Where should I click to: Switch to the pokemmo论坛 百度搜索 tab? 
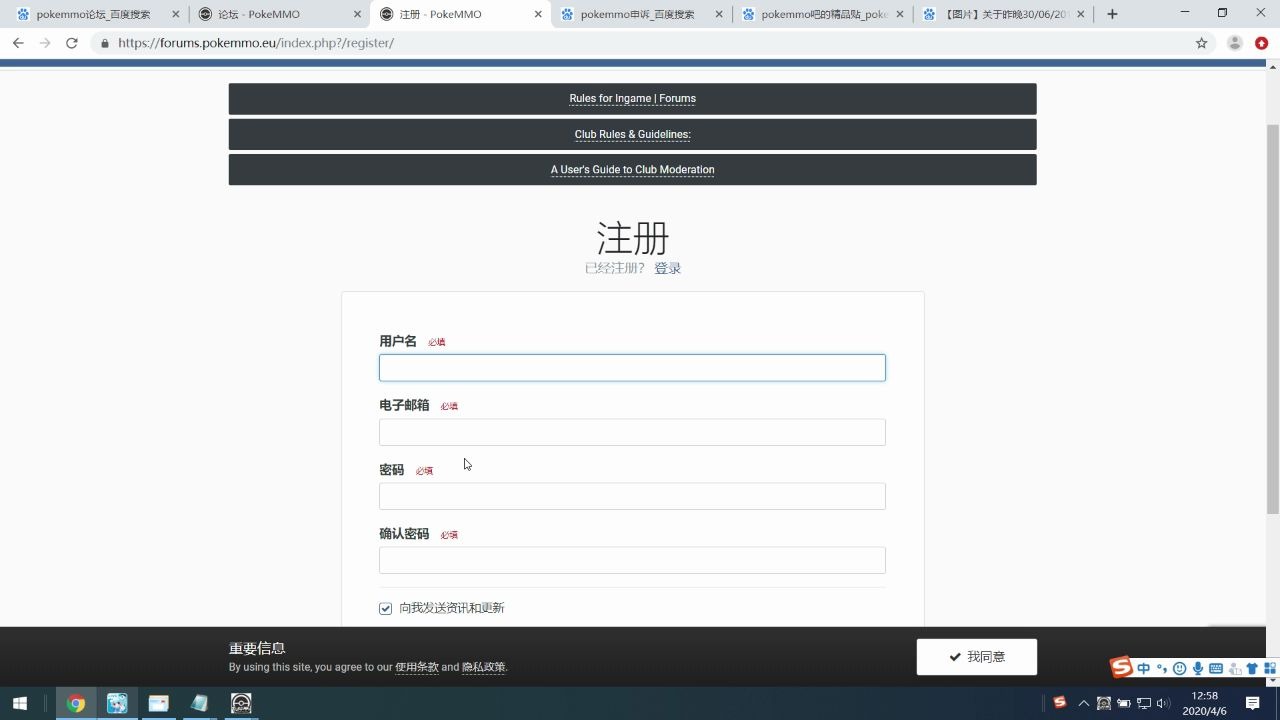[95, 14]
